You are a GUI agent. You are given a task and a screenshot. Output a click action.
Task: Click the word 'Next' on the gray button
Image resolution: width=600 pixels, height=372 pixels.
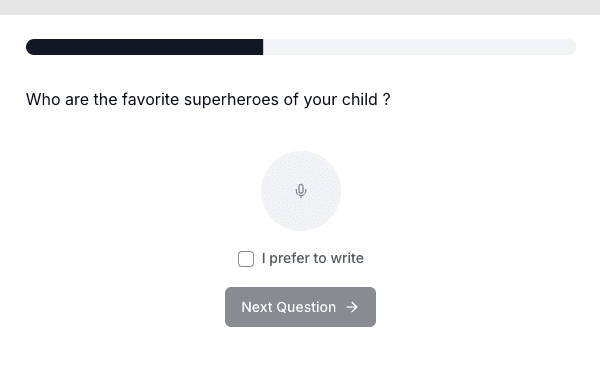pyautogui.click(x=256, y=307)
